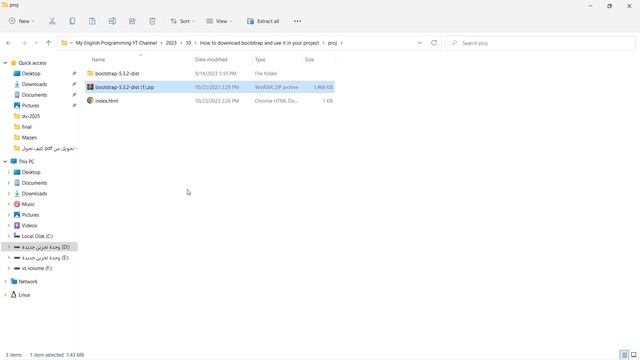Open the (E:) drive in sidebar

point(45,258)
